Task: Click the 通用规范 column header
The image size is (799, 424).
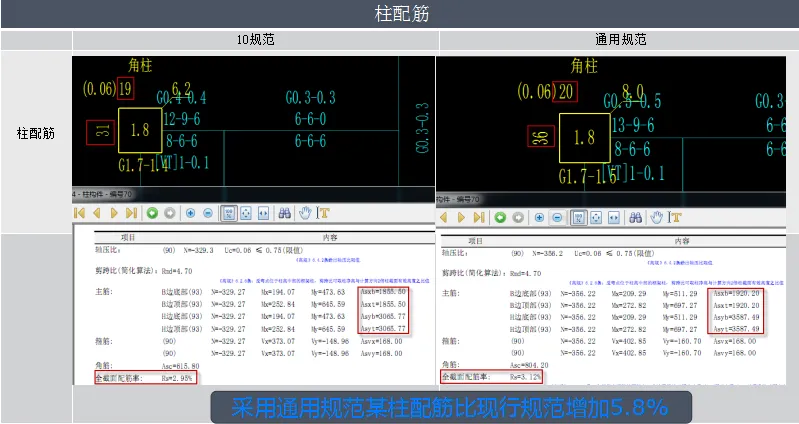Action: pyautogui.click(x=620, y=39)
